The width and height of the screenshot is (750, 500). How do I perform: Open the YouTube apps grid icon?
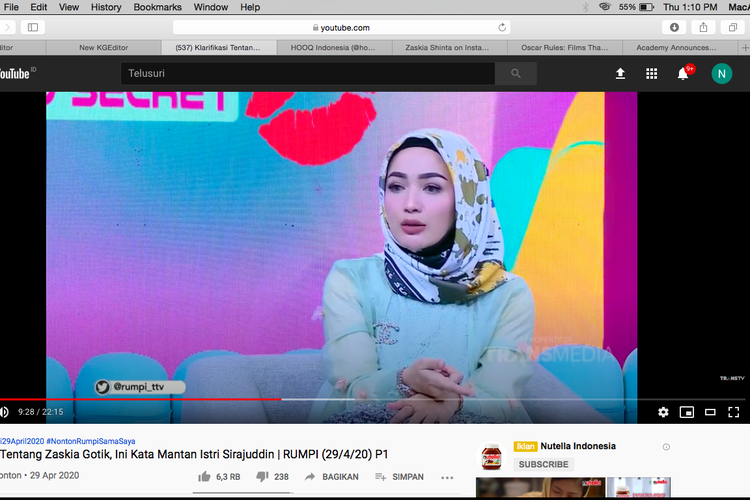652,73
